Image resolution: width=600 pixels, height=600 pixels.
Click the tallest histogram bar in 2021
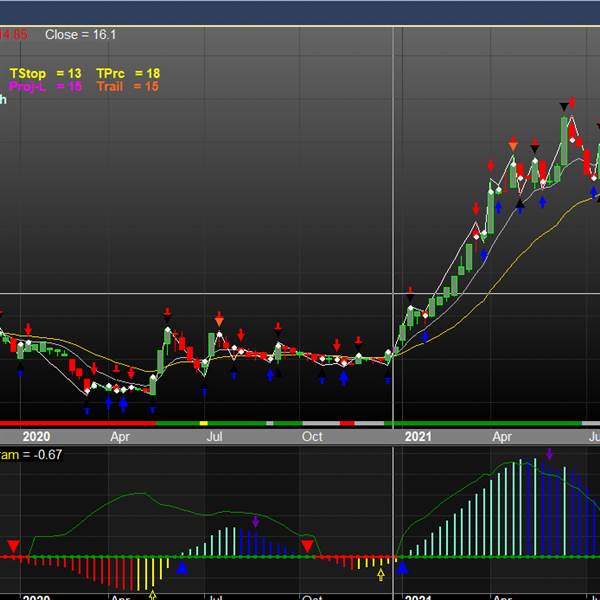[x=535, y=507]
